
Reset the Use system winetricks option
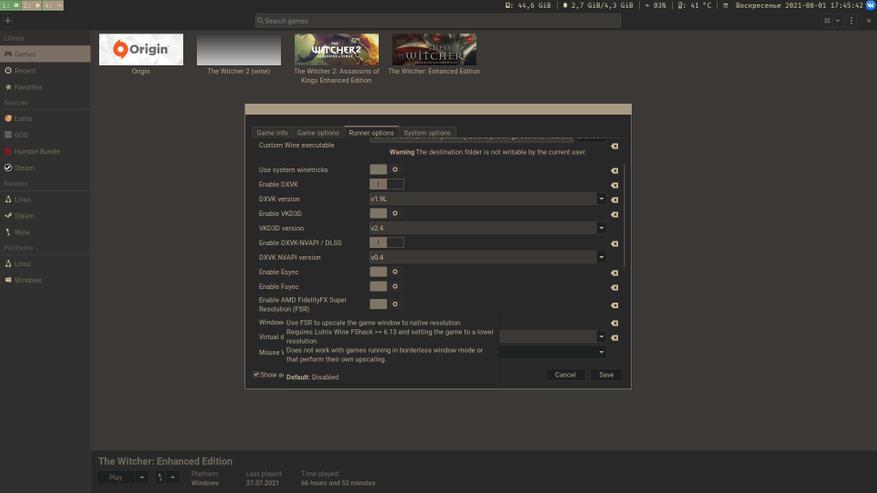pos(615,170)
